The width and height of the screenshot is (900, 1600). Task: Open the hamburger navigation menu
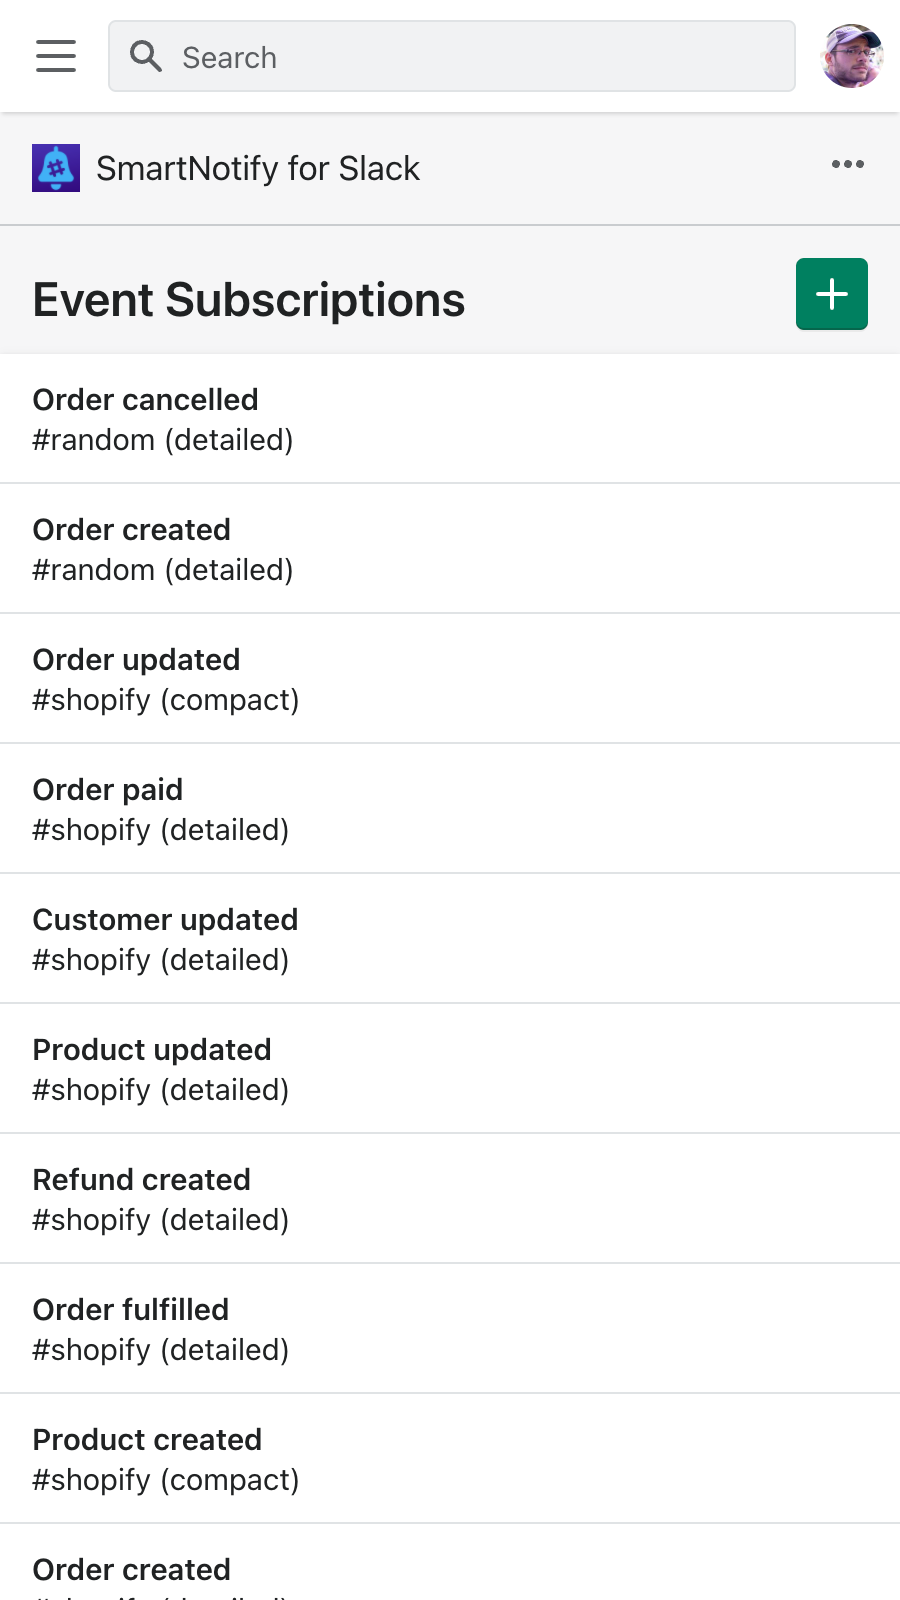tap(55, 57)
